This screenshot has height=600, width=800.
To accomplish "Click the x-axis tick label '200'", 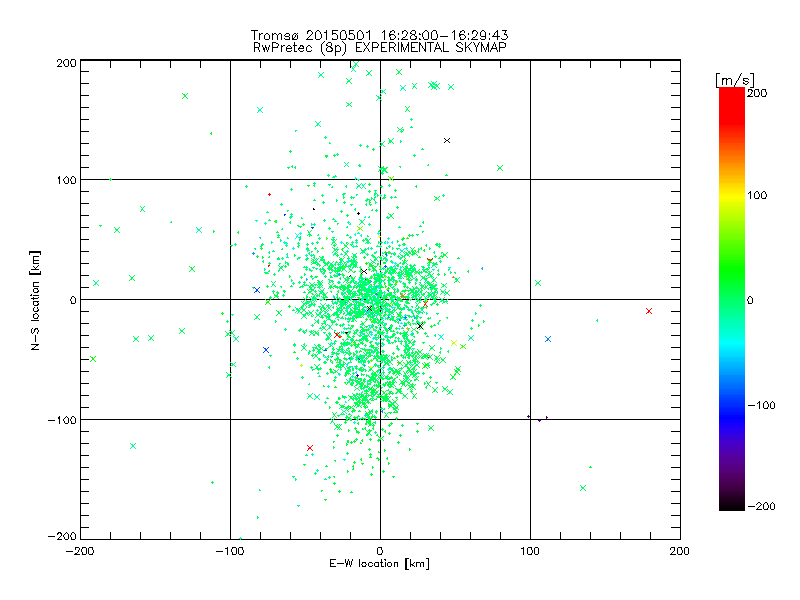I will click(680, 551).
